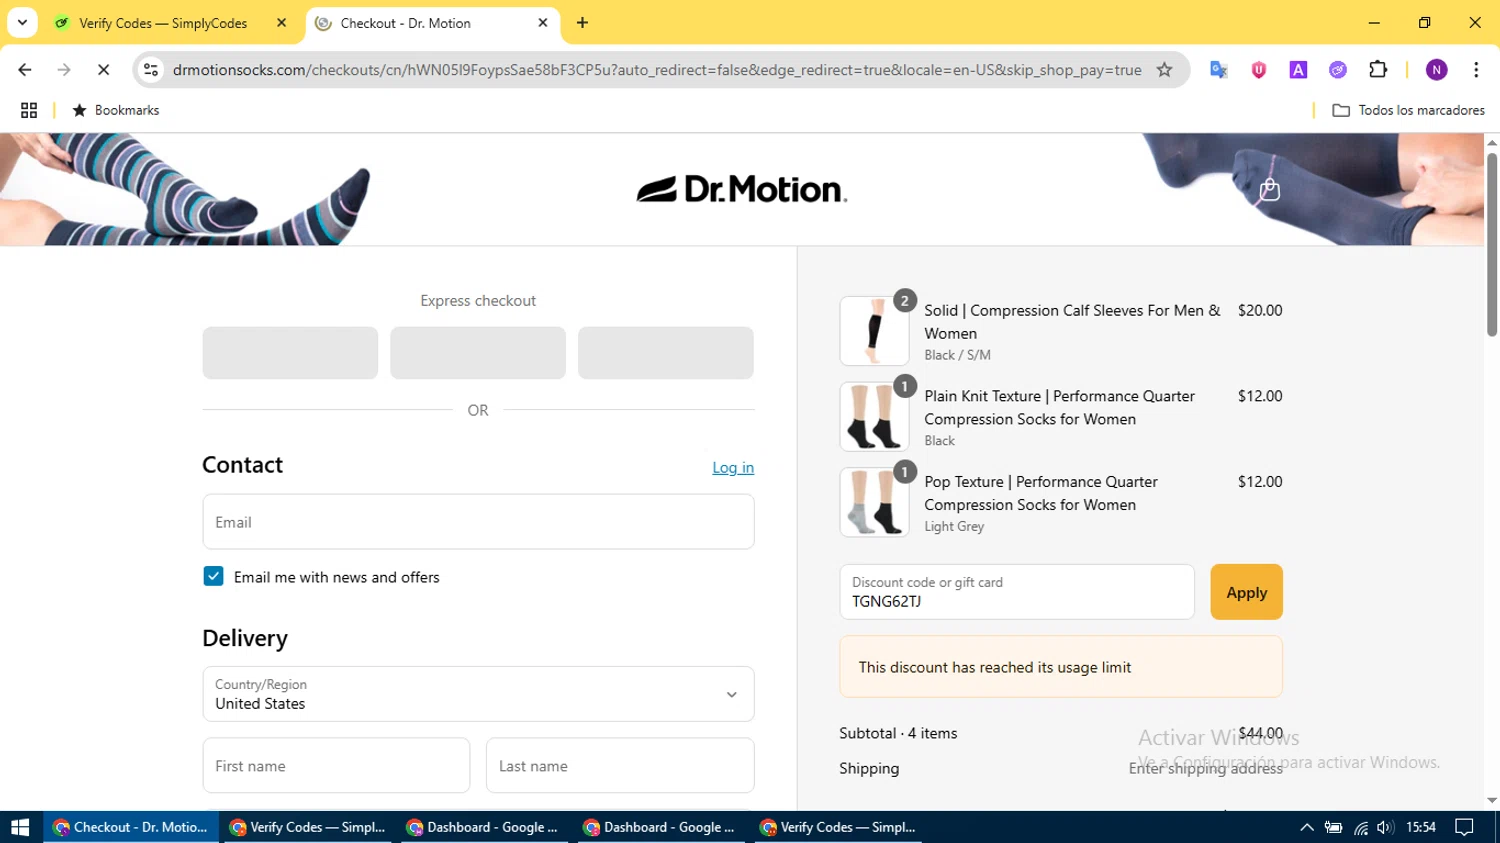Click the Pop Texture socks thumbnail
Viewport: 1500px width, 843px height.
[874, 502]
